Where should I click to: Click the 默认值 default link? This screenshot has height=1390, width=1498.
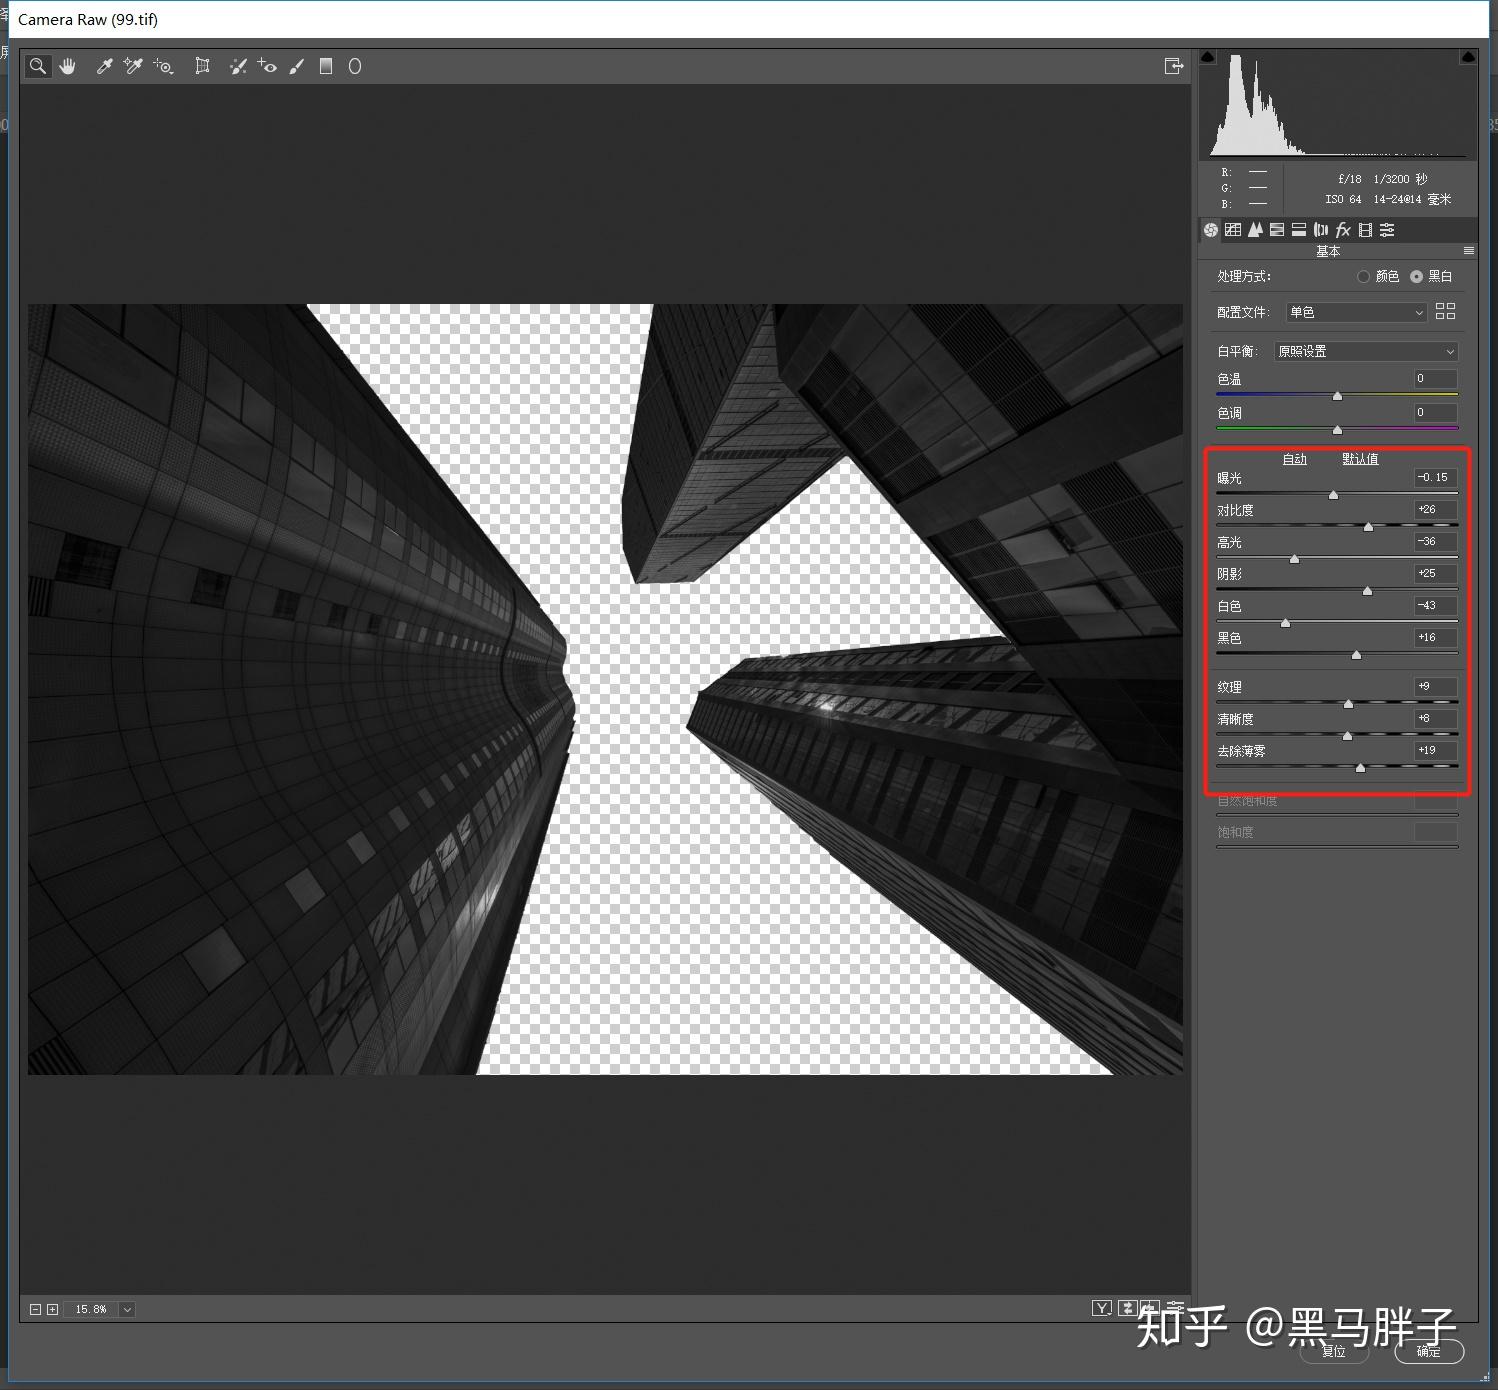click(x=1360, y=459)
